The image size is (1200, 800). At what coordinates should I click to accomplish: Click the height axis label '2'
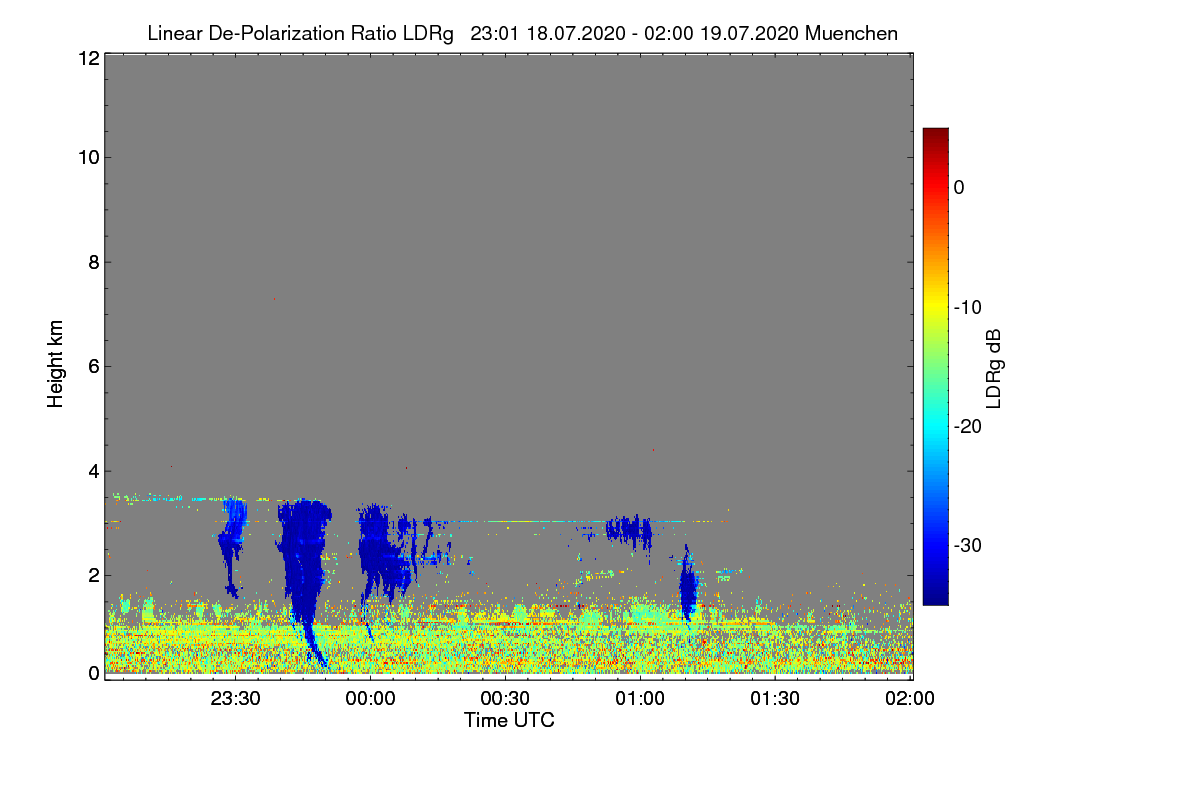[92, 575]
